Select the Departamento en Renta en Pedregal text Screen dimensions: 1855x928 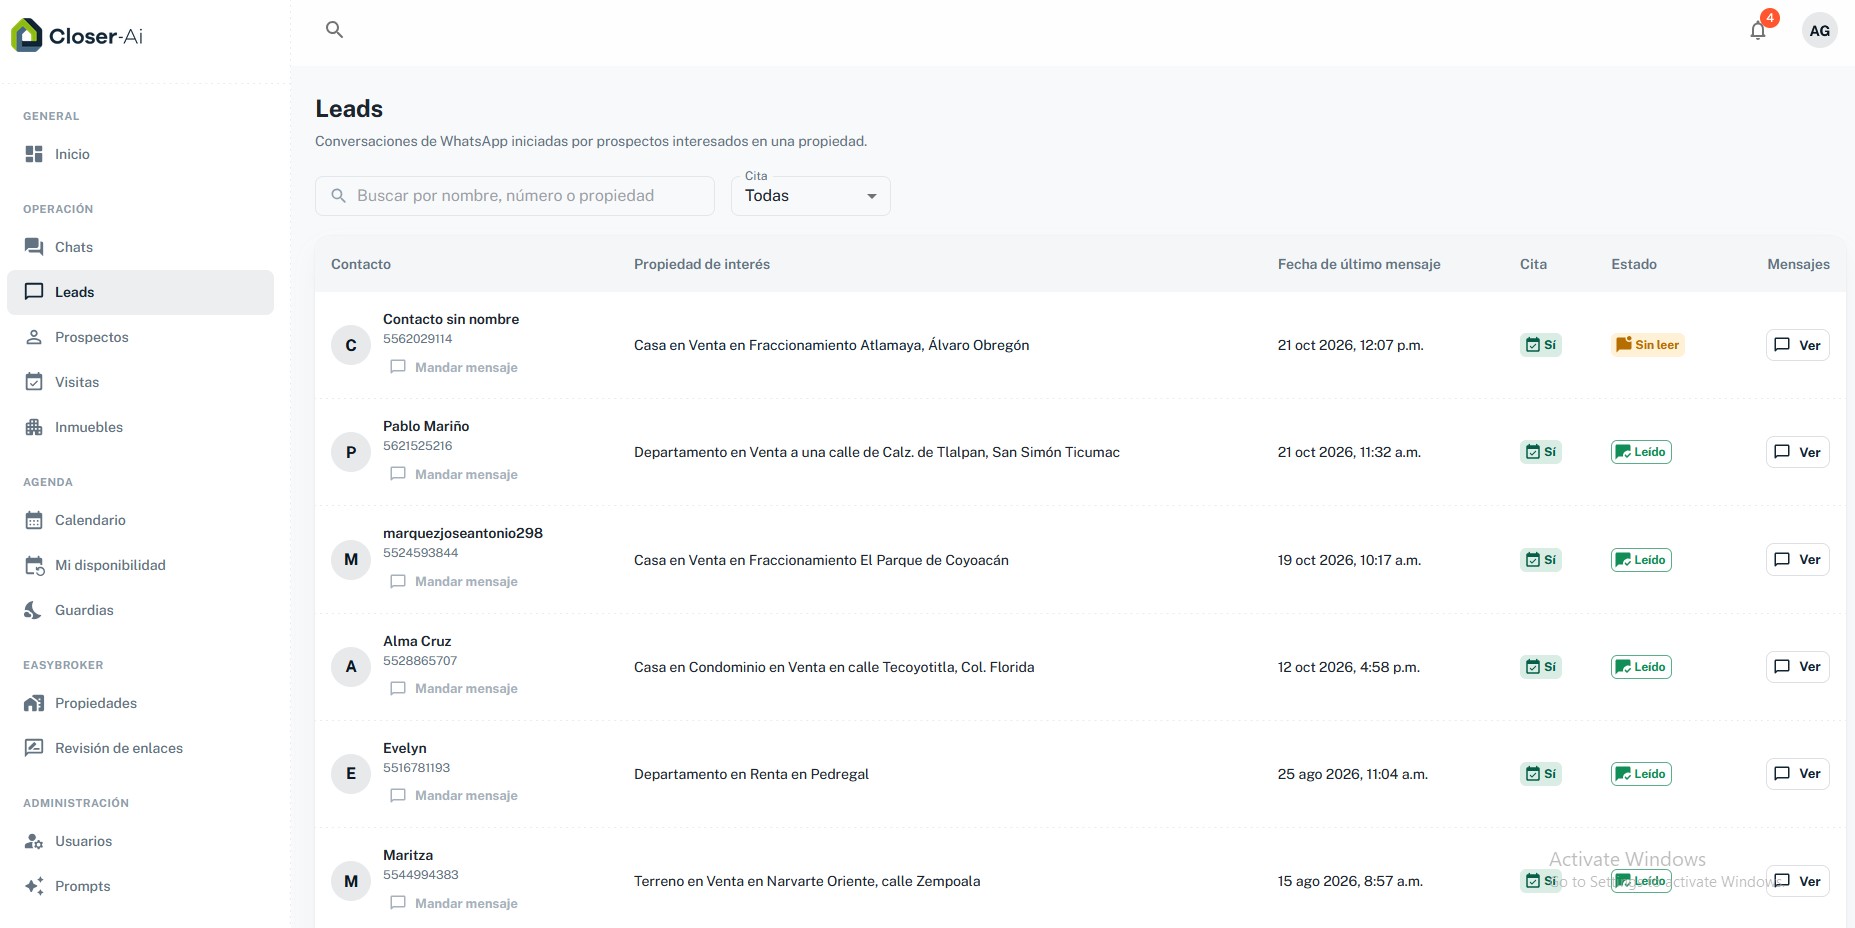click(x=751, y=774)
